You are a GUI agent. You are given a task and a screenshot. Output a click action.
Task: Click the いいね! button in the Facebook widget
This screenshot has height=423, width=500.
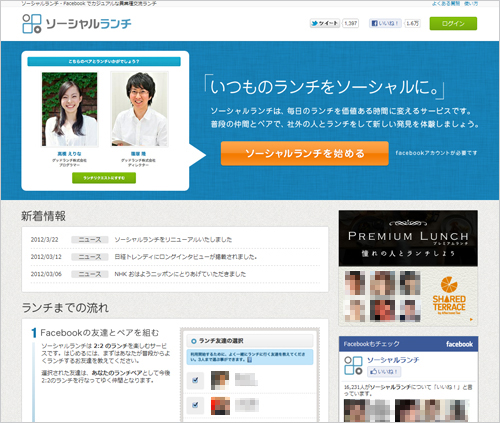[x=384, y=372]
